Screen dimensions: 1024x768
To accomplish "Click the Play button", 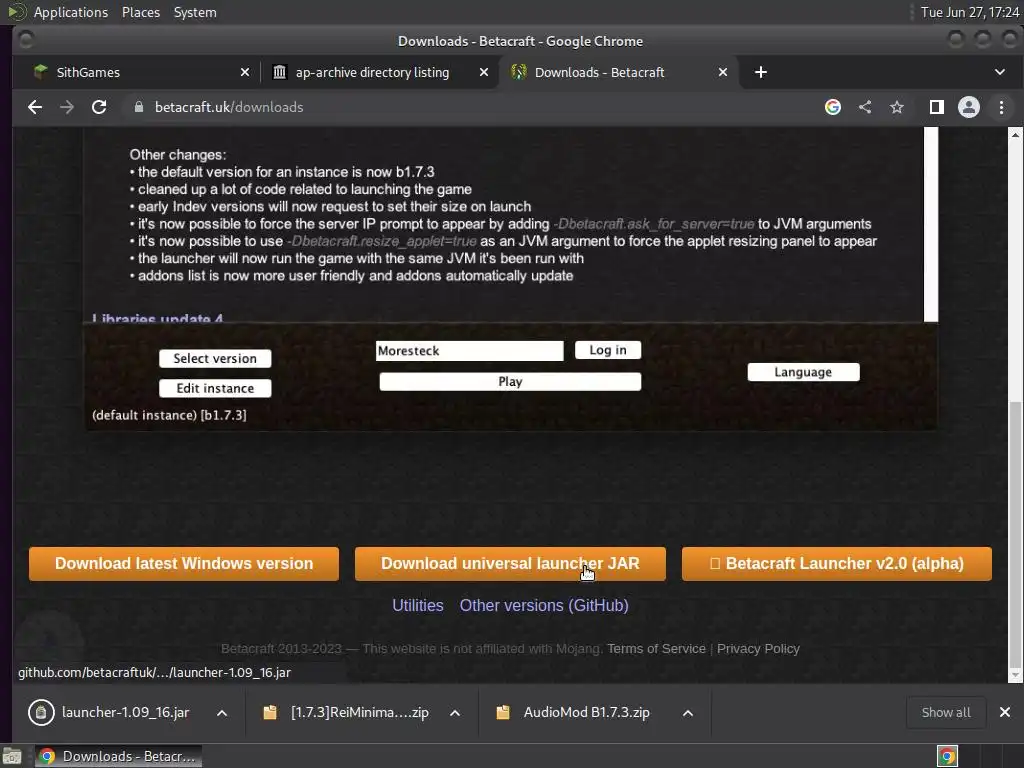I will (510, 382).
